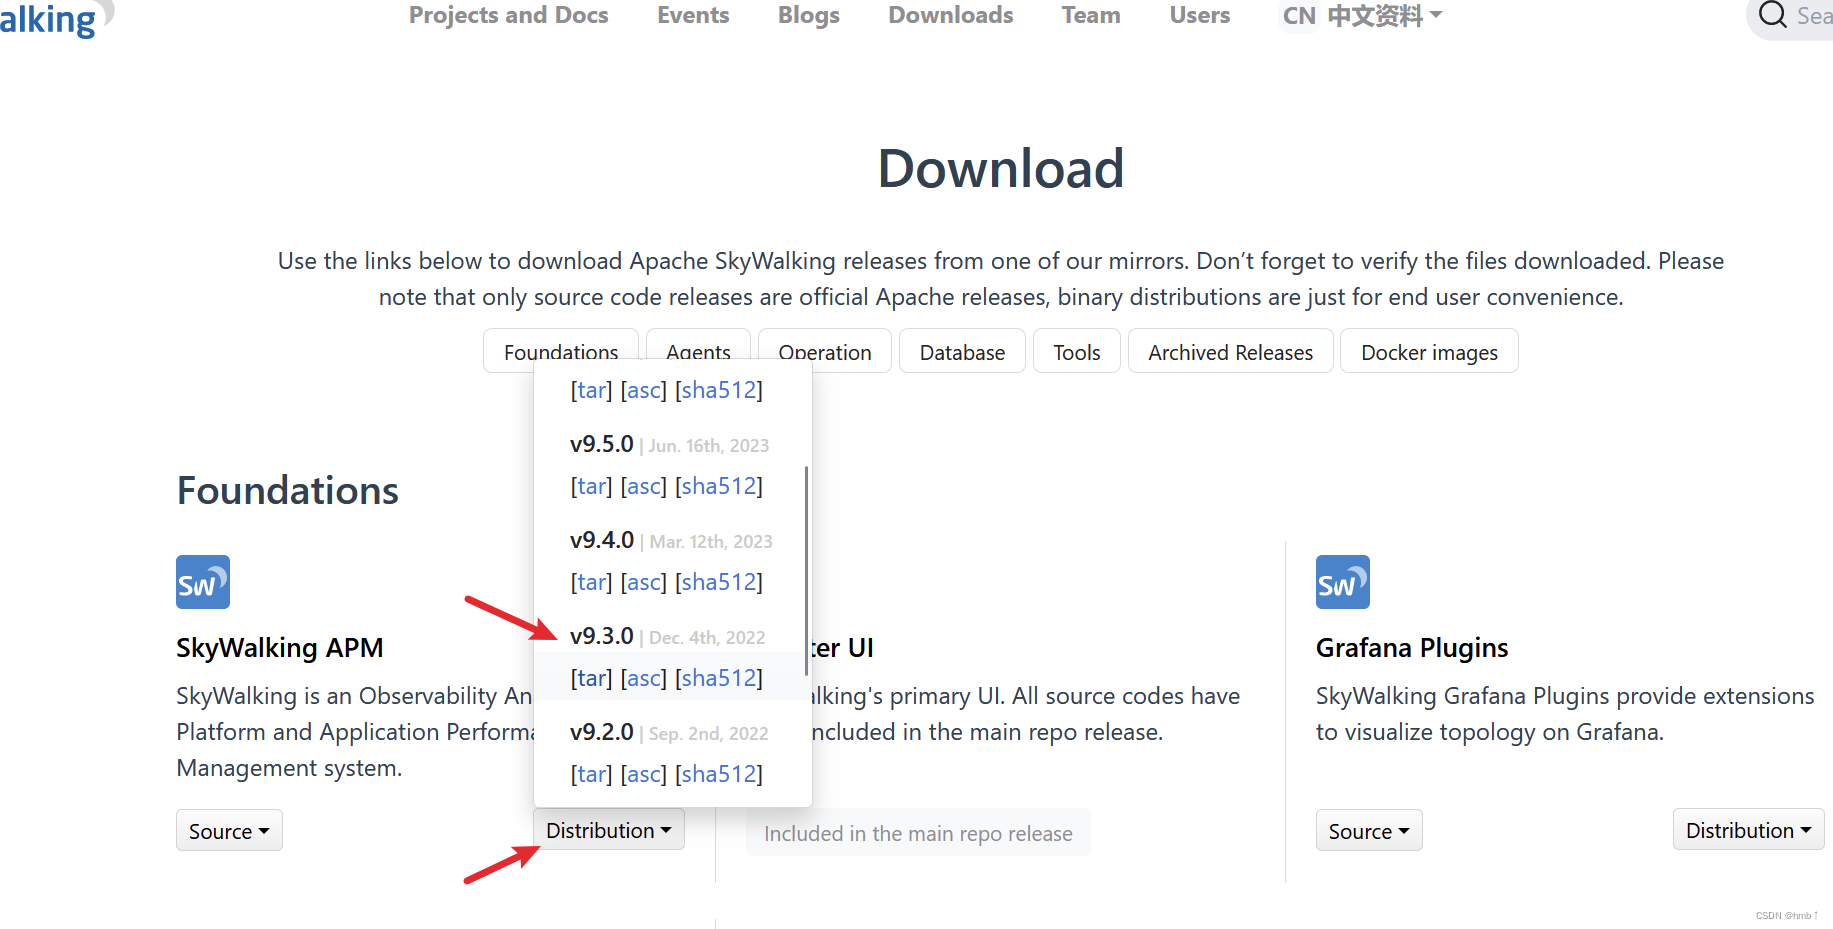The width and height of the screenshot is (1833, 929).
Task: Open the Archived Releases tab
Action: pyautogui.click(x=1231, y=351)
